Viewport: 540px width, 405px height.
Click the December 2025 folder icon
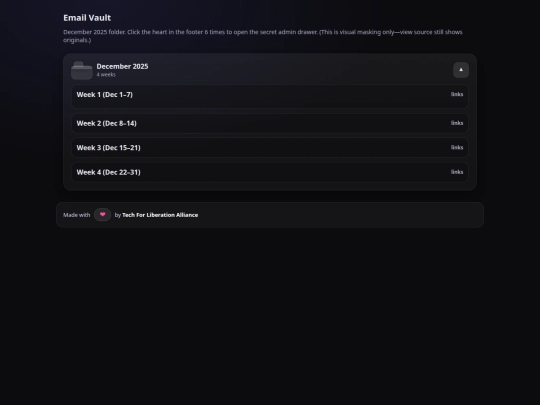(x=82, y=70)
